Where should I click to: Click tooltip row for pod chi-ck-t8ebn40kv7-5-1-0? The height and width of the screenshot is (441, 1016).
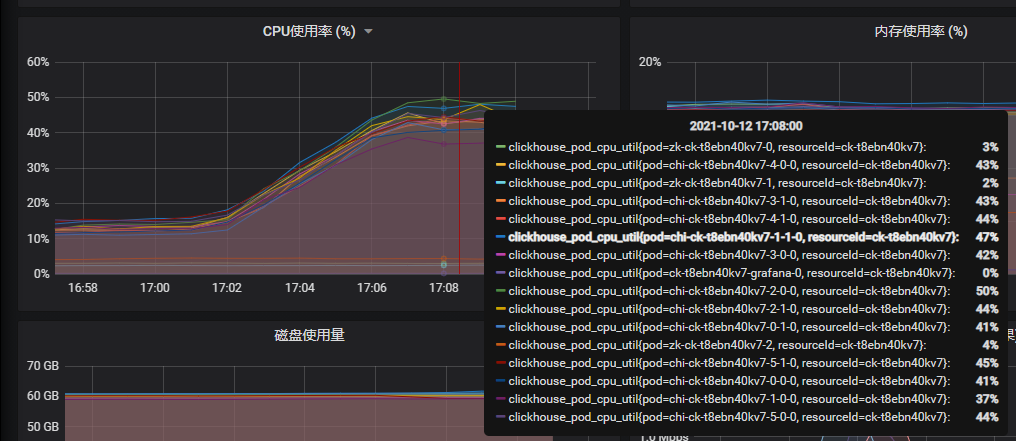pyautogui.click(x=746, y=363)
